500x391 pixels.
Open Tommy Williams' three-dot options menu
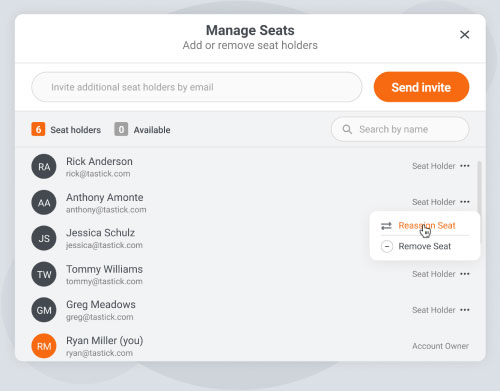tap(465, 274)
